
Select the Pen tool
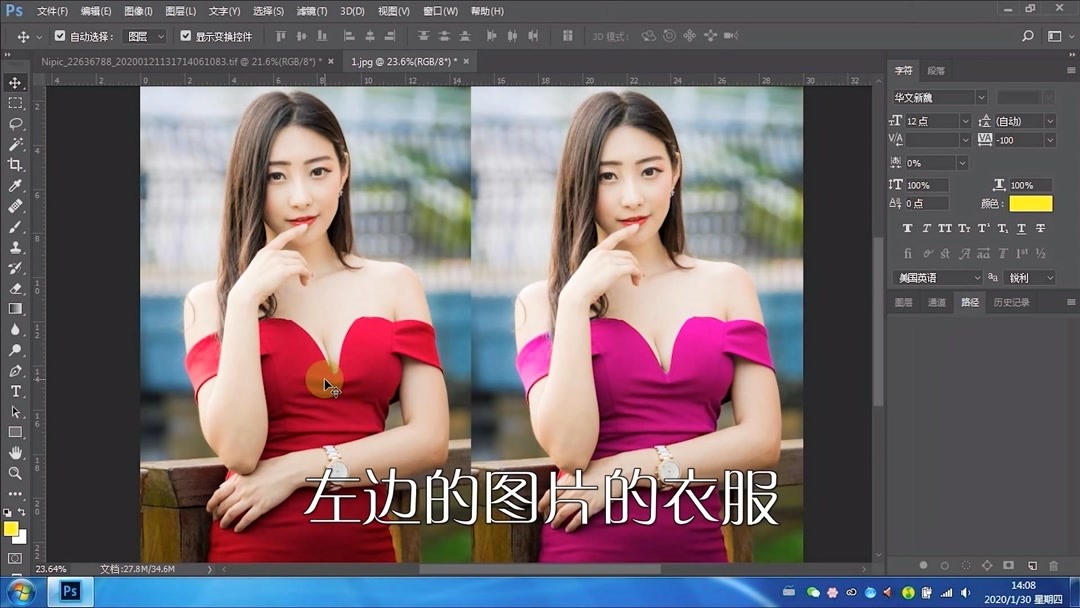coord(15,369)
